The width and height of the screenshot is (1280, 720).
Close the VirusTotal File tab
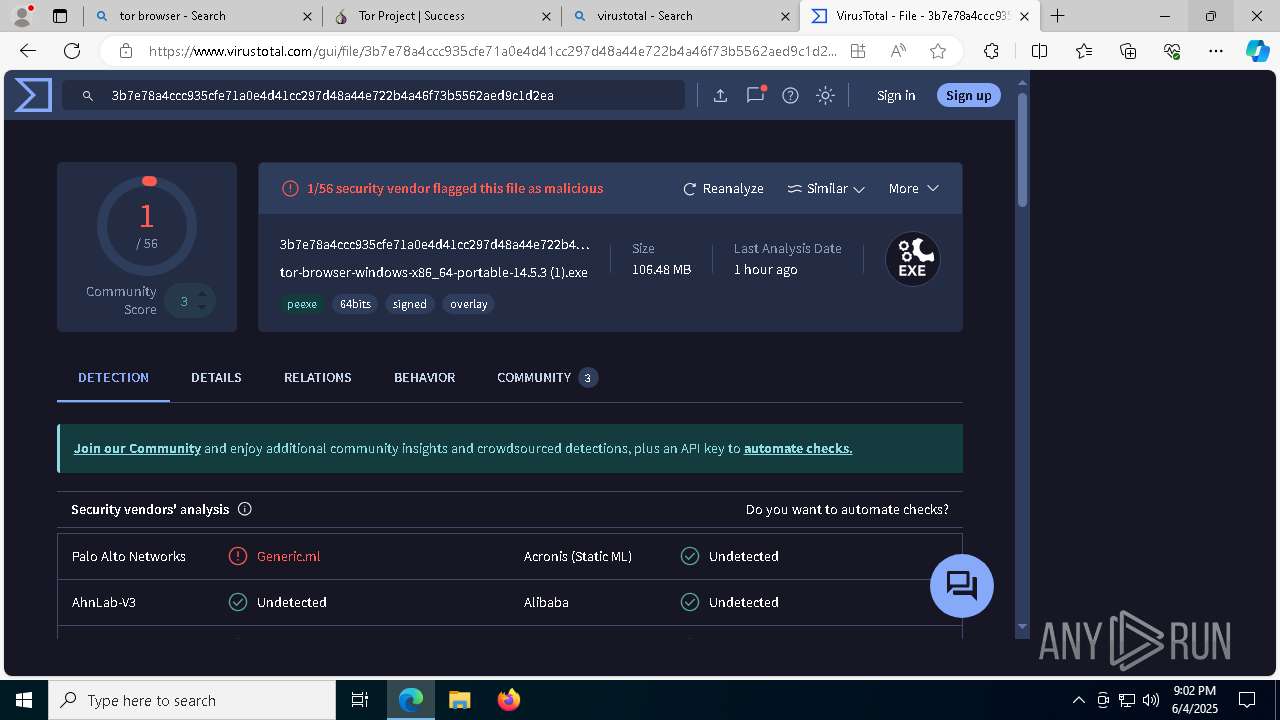tap(1024, 16)
